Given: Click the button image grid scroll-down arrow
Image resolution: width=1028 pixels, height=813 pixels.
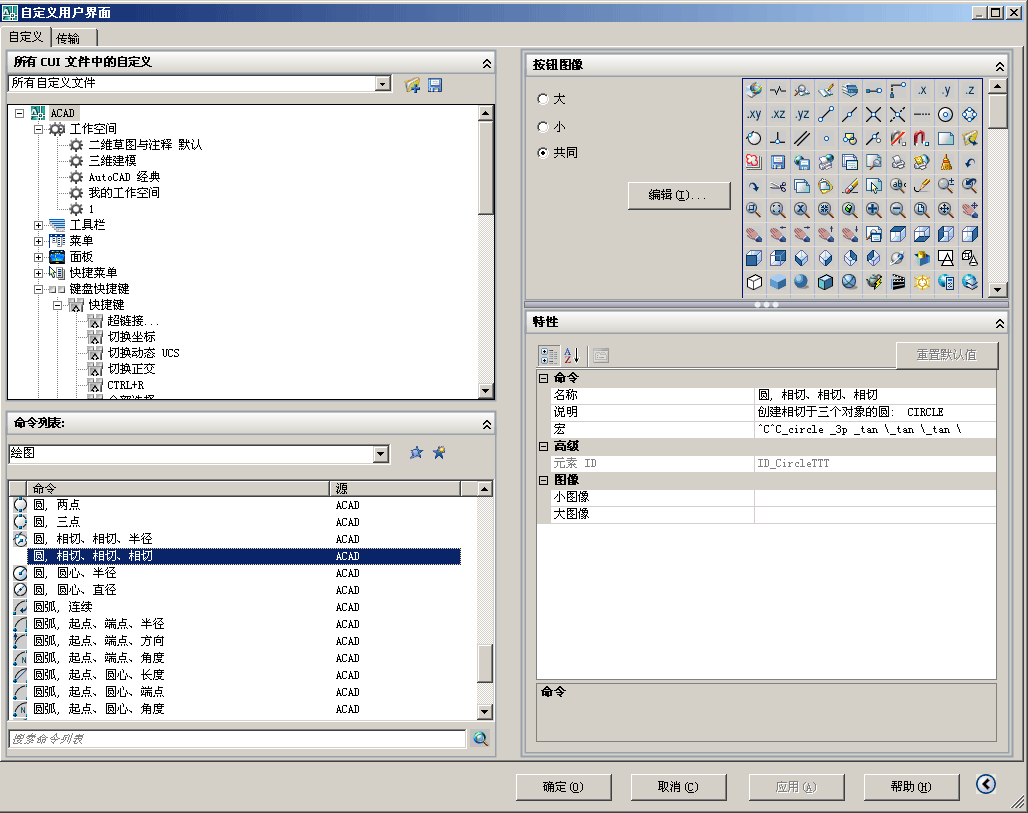Looking at the screenshot, I should click(997, 289).
